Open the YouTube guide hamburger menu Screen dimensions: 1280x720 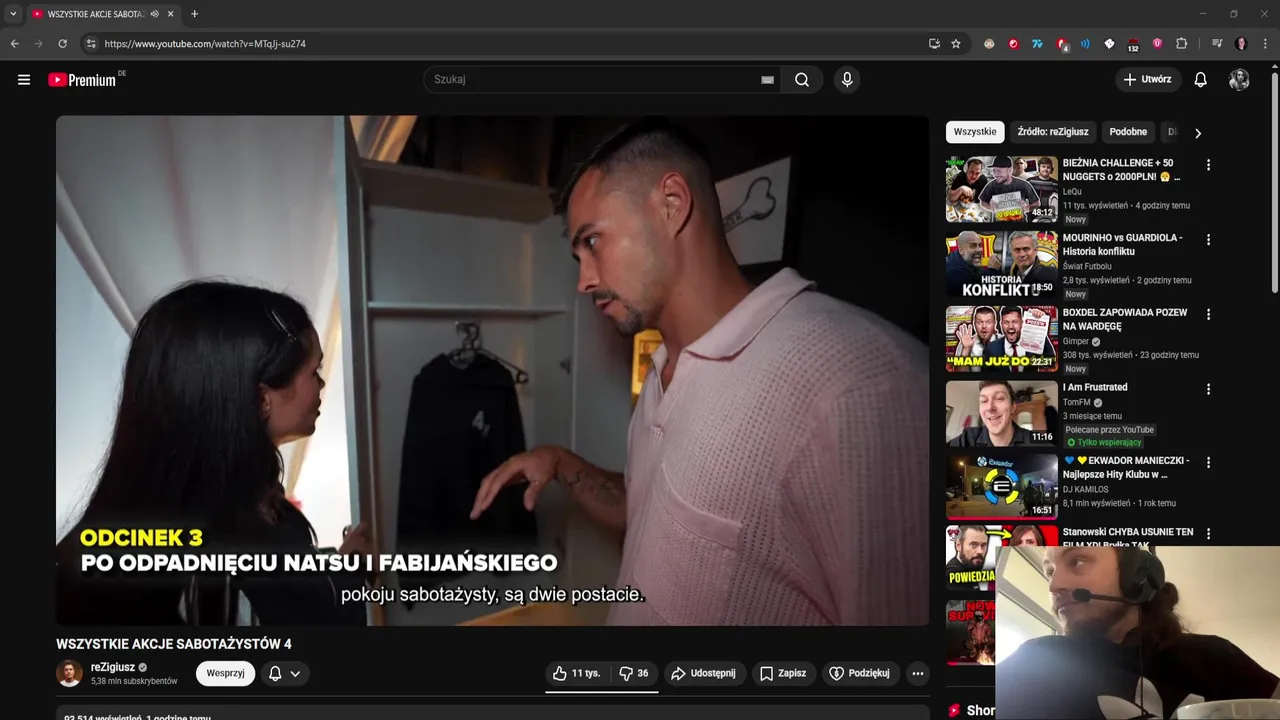point(24,80)
